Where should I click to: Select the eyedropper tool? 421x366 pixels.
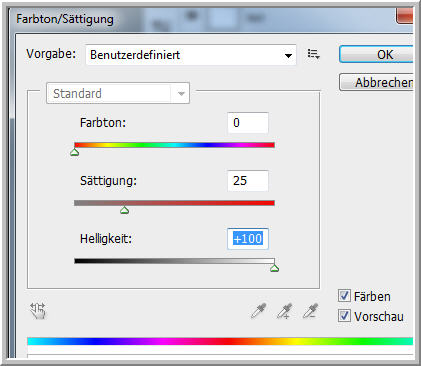pyautogui.click(x=258, y=311)
